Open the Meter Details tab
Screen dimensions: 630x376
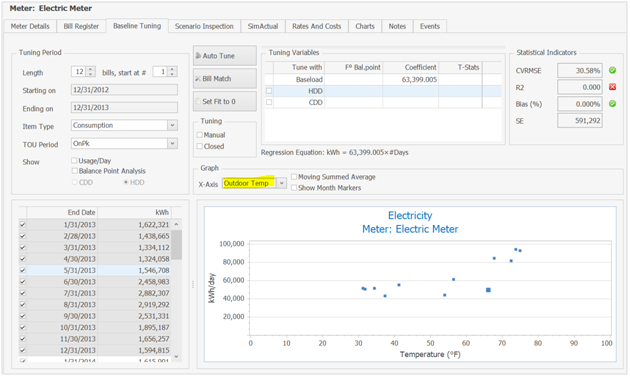point(30,26)
